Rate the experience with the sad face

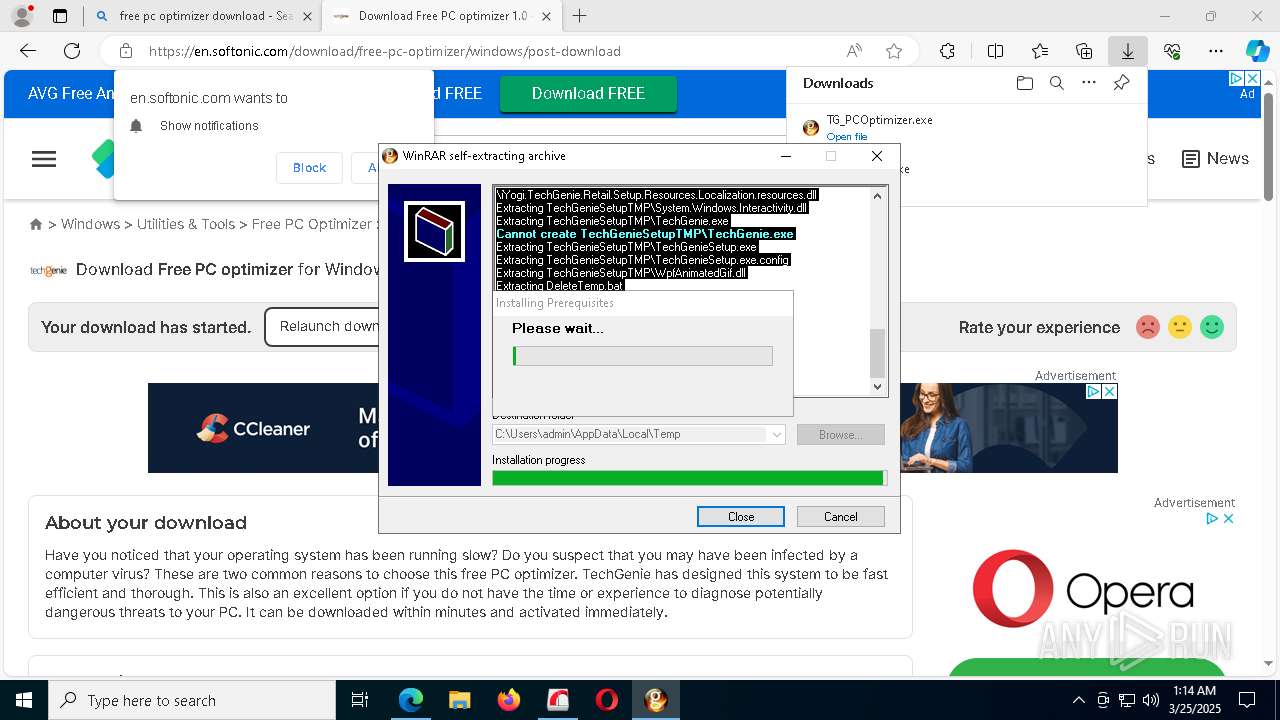tap(1148, 327)
